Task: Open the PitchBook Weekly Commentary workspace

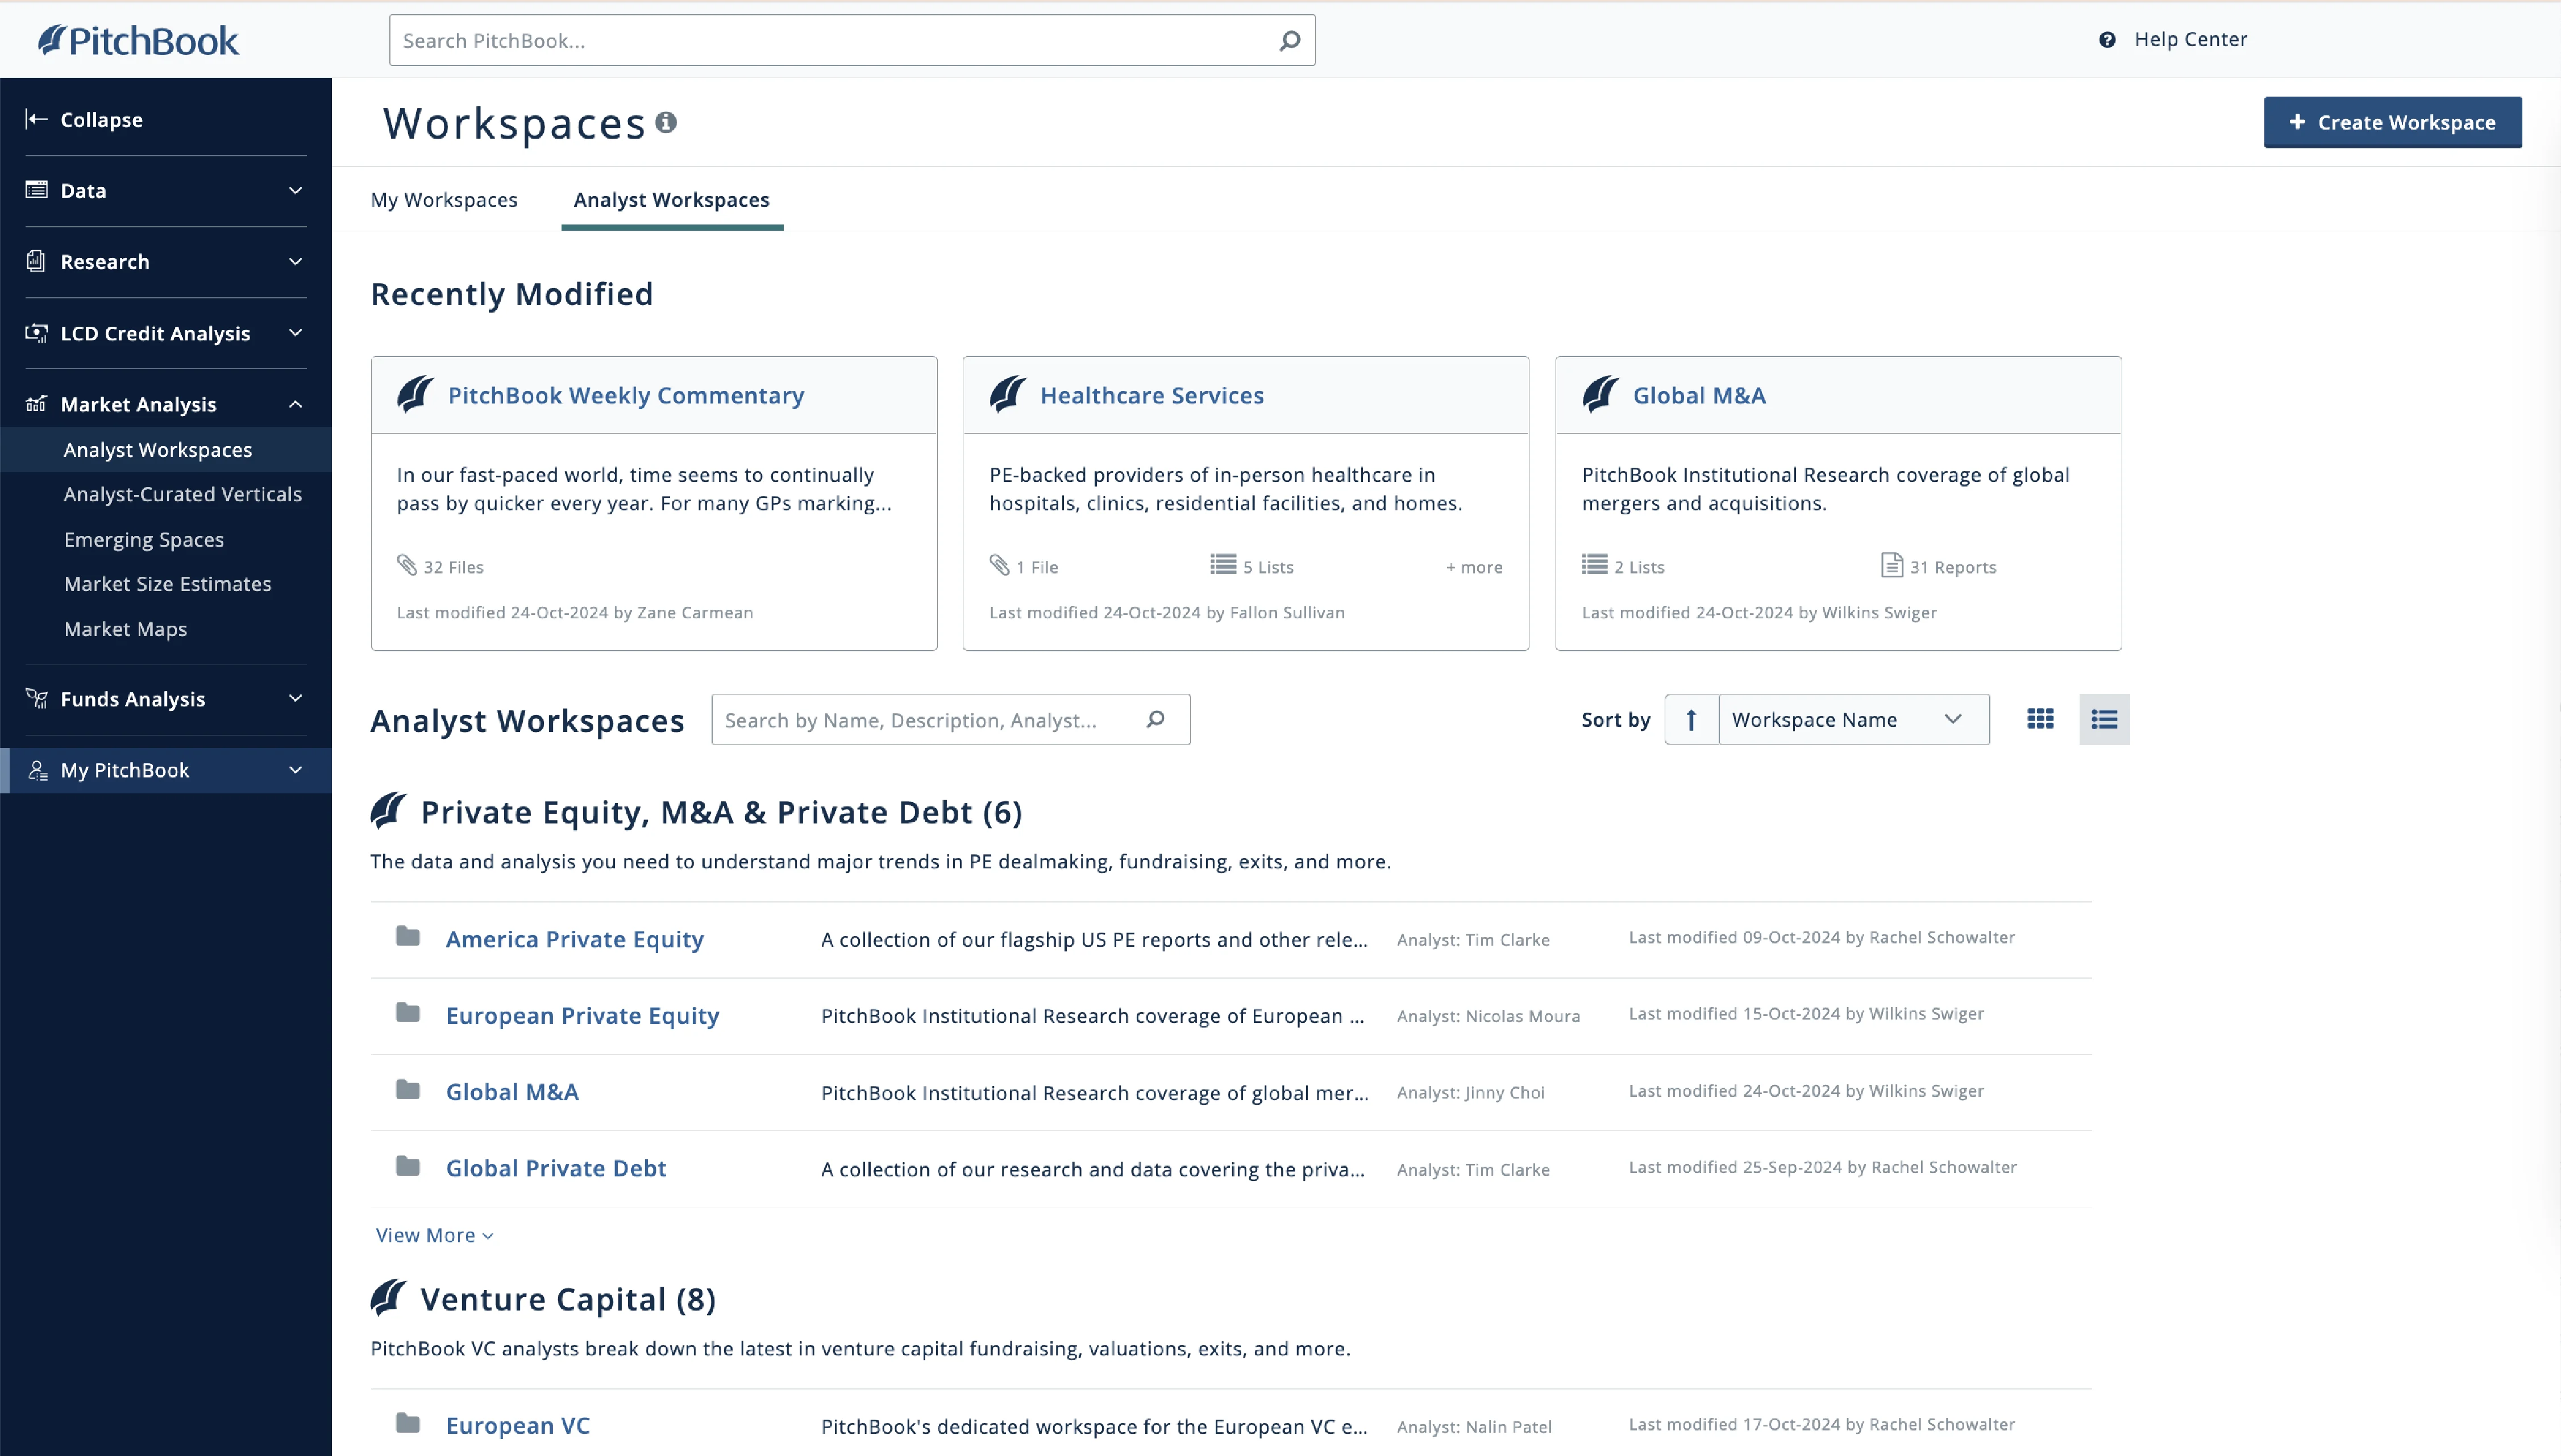Action: [x=626, y=395]
